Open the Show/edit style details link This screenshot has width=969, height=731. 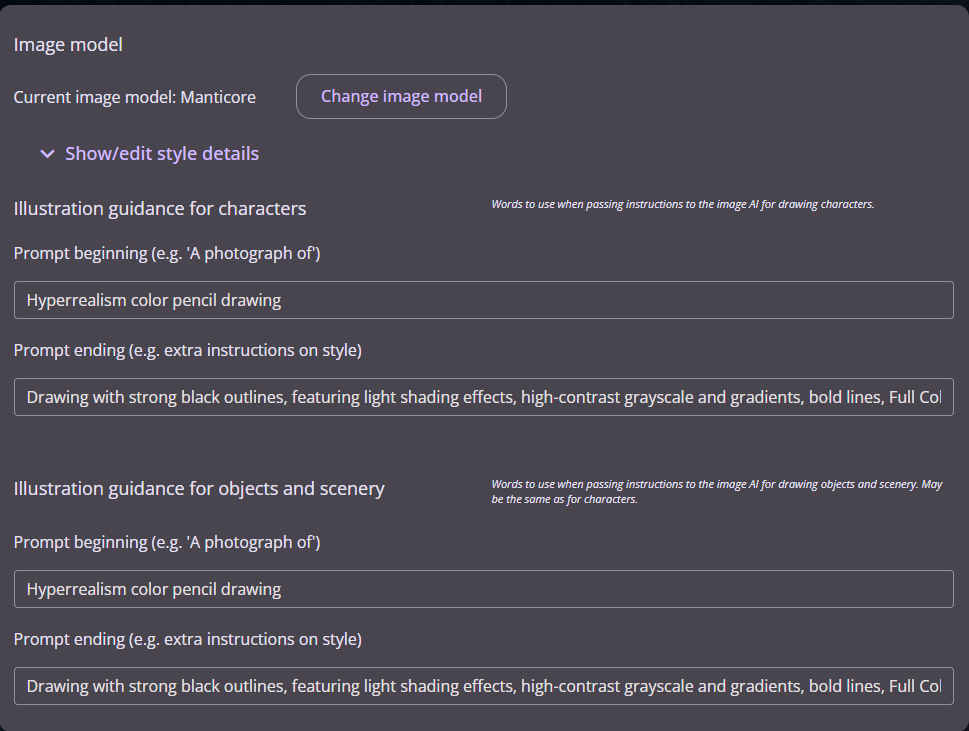click(161, 154)
